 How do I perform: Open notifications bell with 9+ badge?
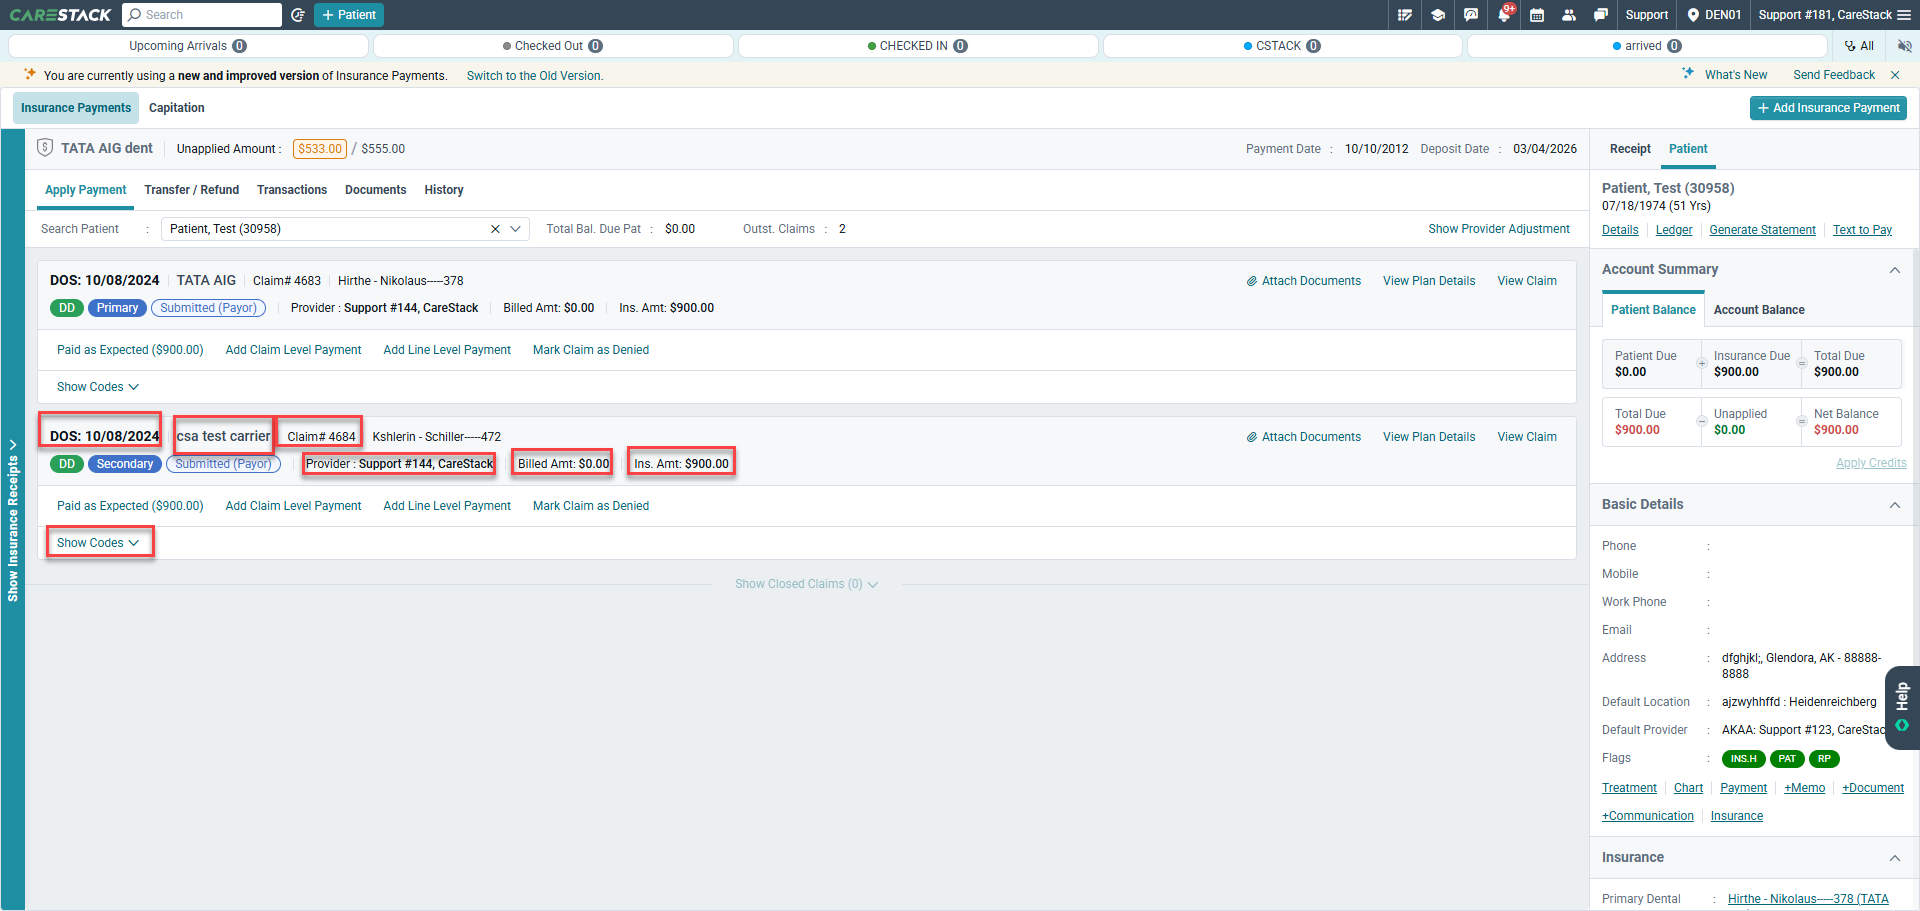[1504, 14]
